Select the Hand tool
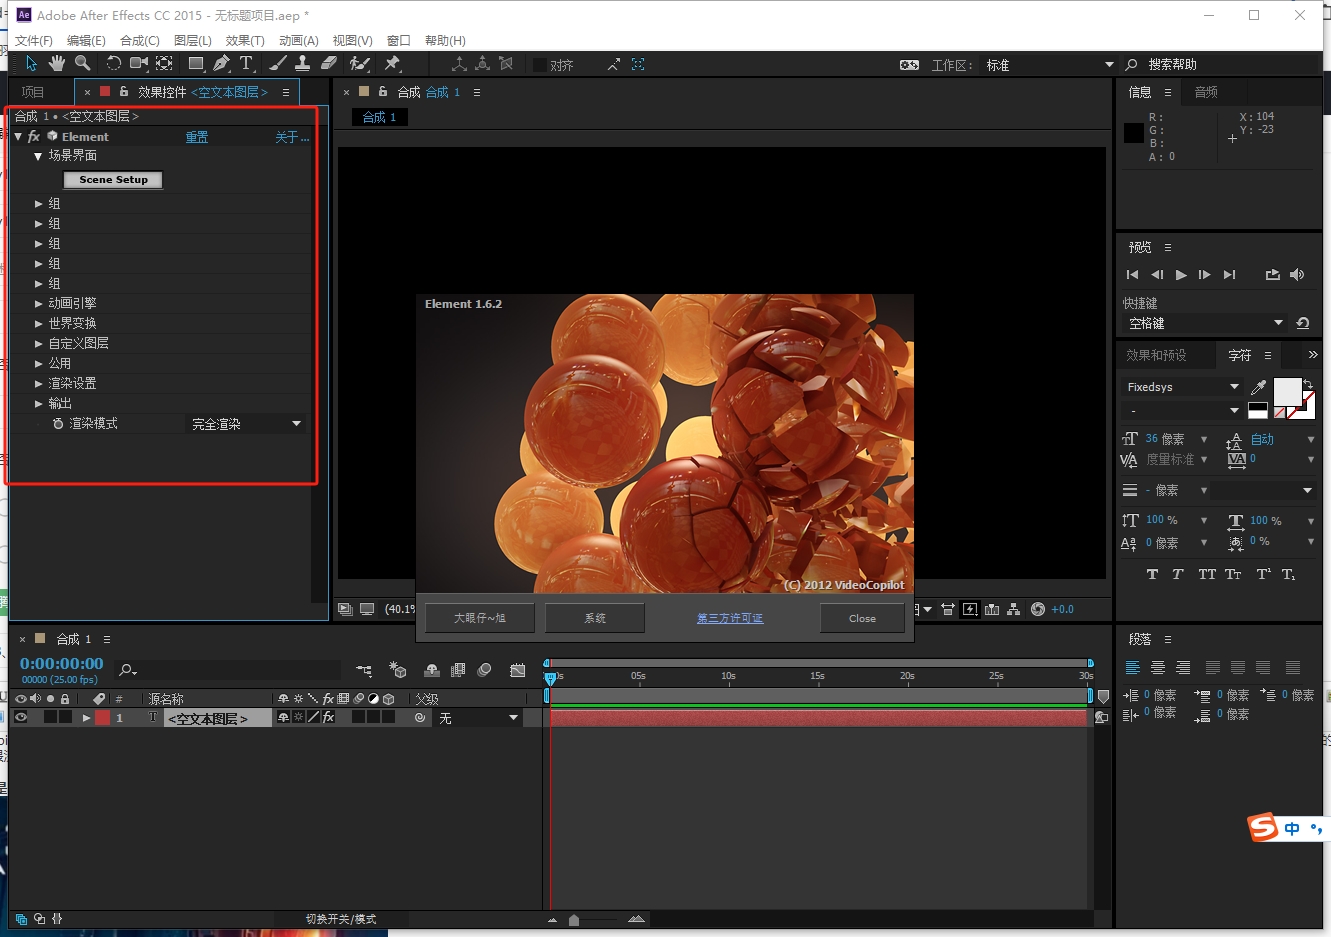 [57, 64]
